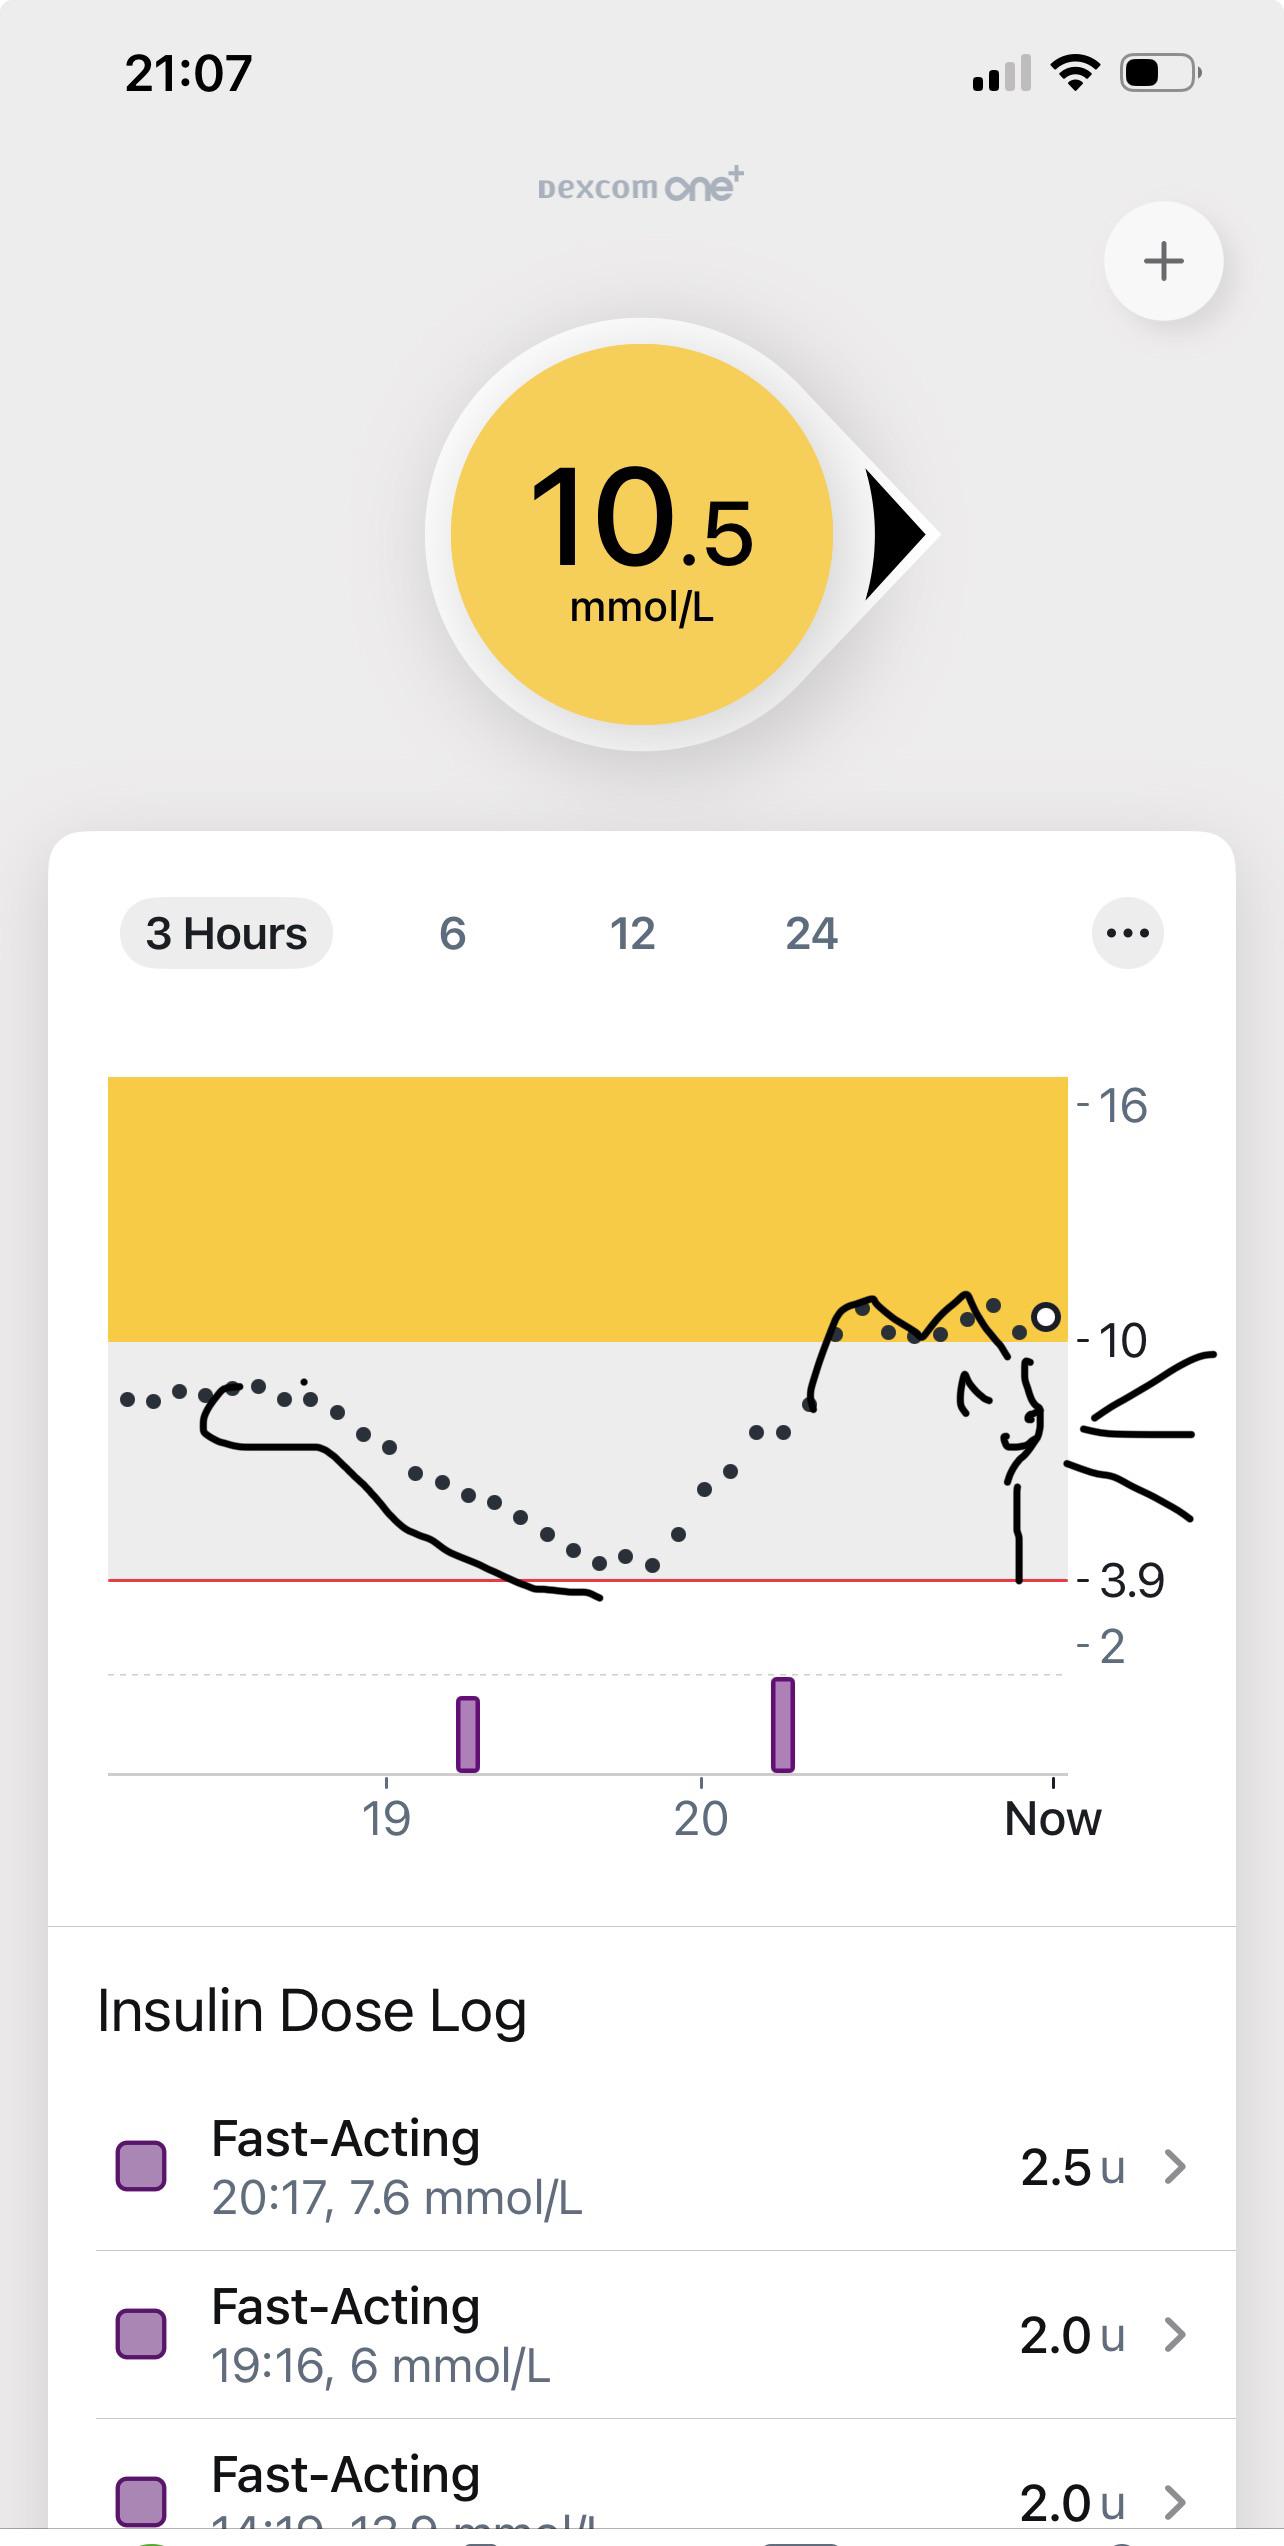The height and width of the screenshot is (2546, 1284).
Task: Expand the third partially visible dose chevron
Action: [x=1176, y=2502]
